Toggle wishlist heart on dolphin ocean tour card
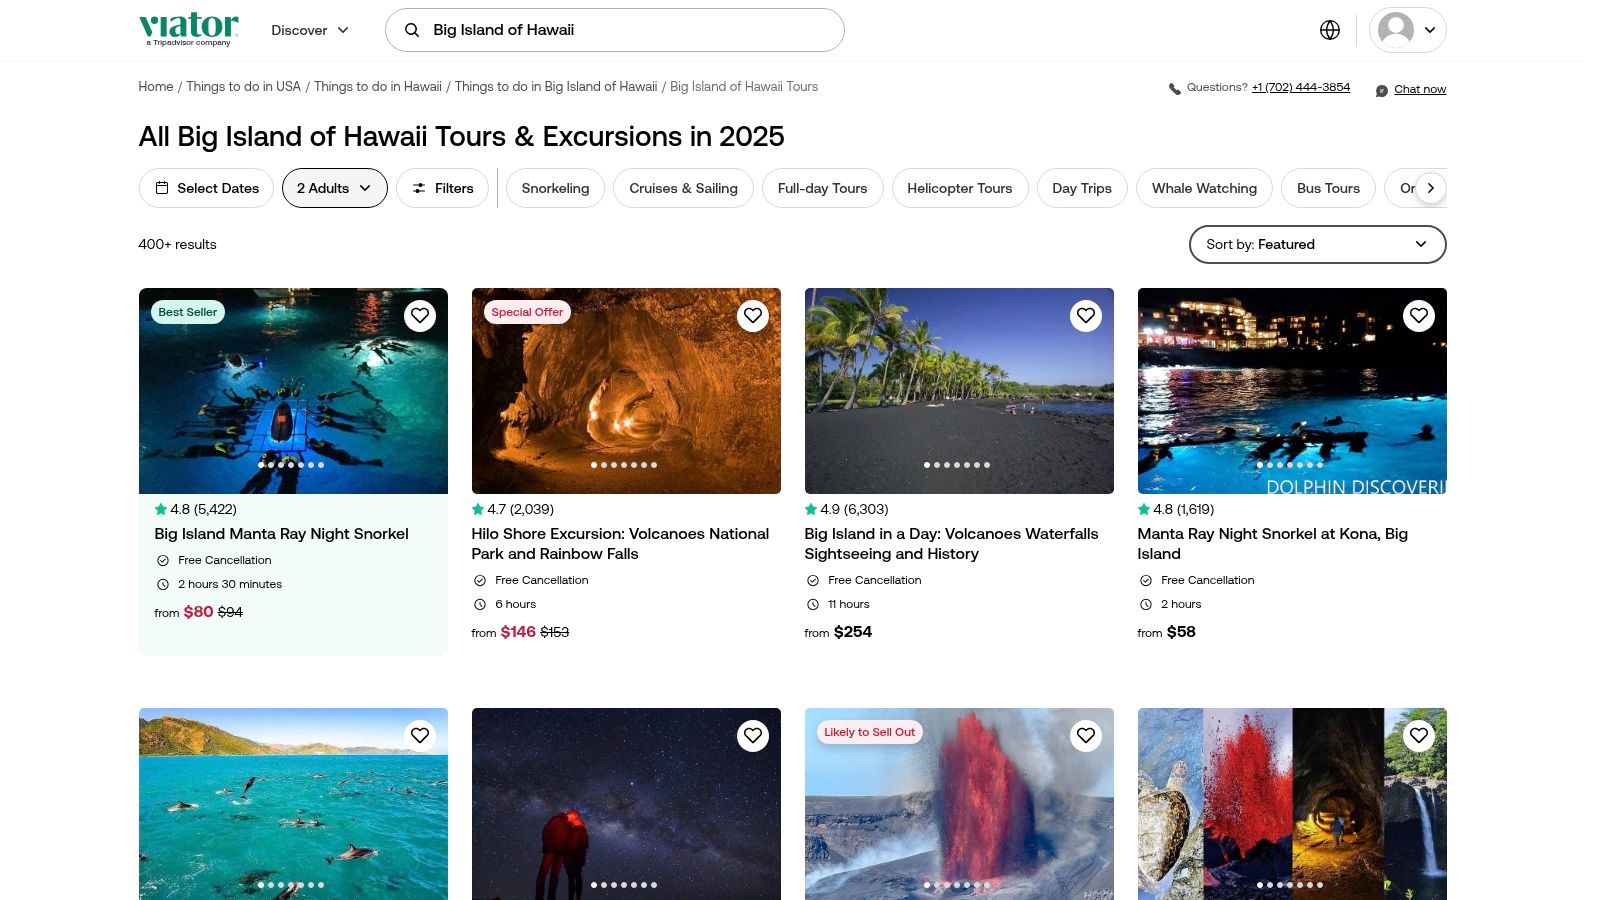 point(420,736)
